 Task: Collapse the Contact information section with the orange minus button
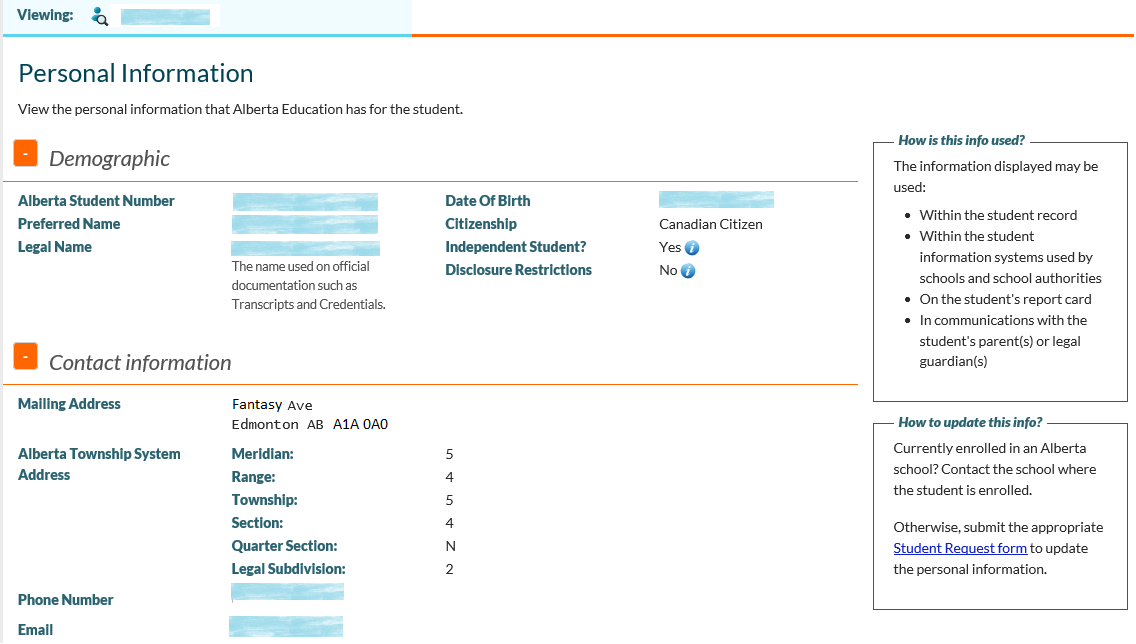[26, 356]
